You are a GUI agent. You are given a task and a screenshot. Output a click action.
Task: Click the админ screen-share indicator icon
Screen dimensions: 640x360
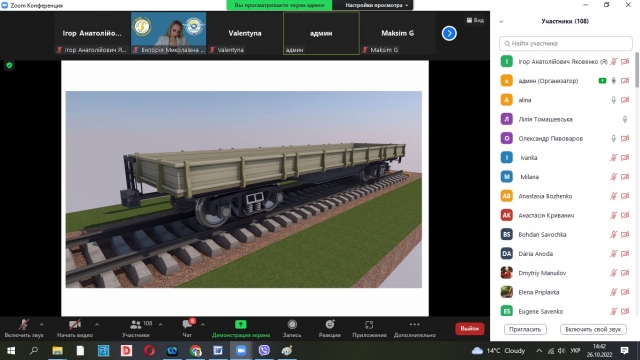602,81
